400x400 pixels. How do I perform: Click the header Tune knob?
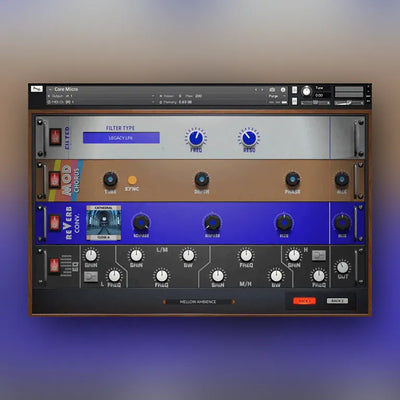click(306, 91)
